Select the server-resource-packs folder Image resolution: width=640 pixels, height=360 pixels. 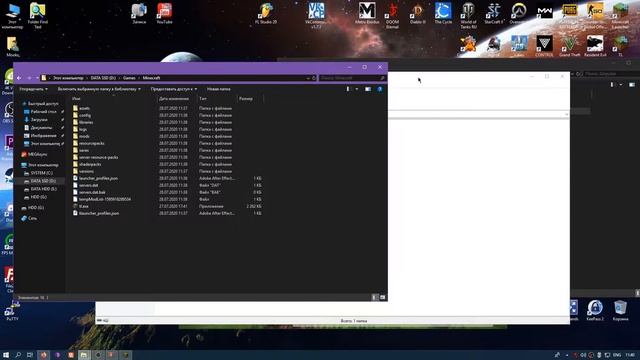(x=98, y=157)
